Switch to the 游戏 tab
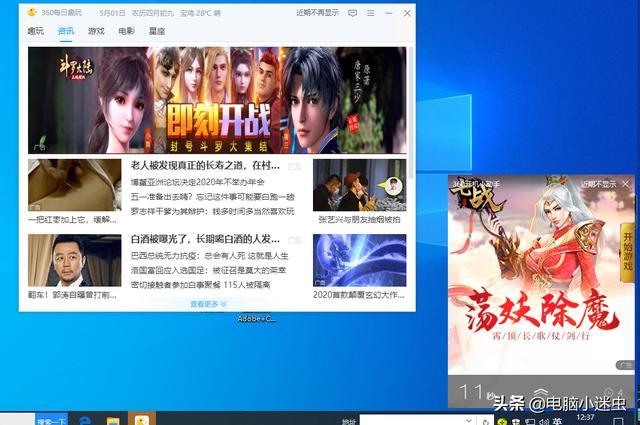The image size is (640, 425). coord(96,31)
